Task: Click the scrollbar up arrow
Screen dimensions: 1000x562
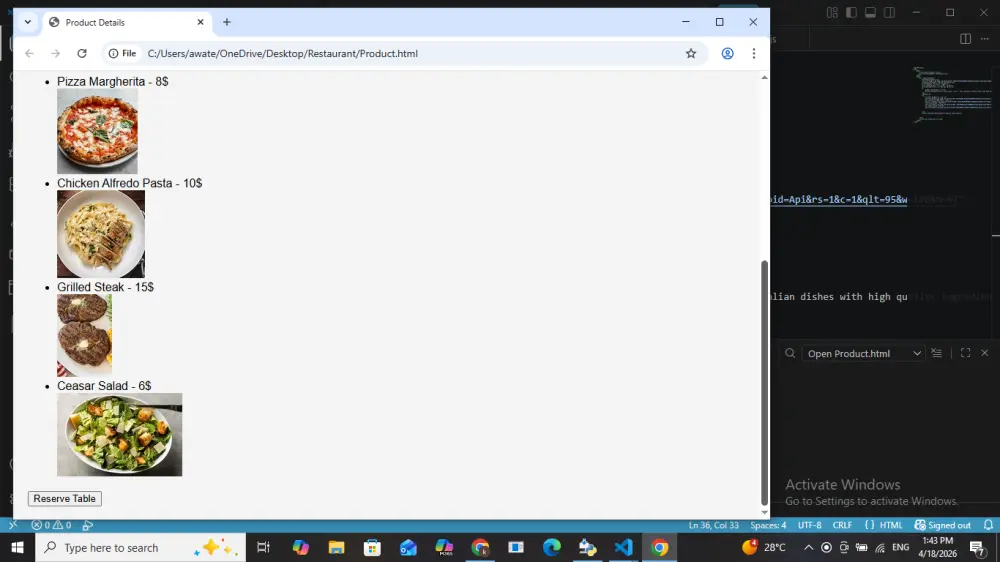Action: tap(764, 77)
